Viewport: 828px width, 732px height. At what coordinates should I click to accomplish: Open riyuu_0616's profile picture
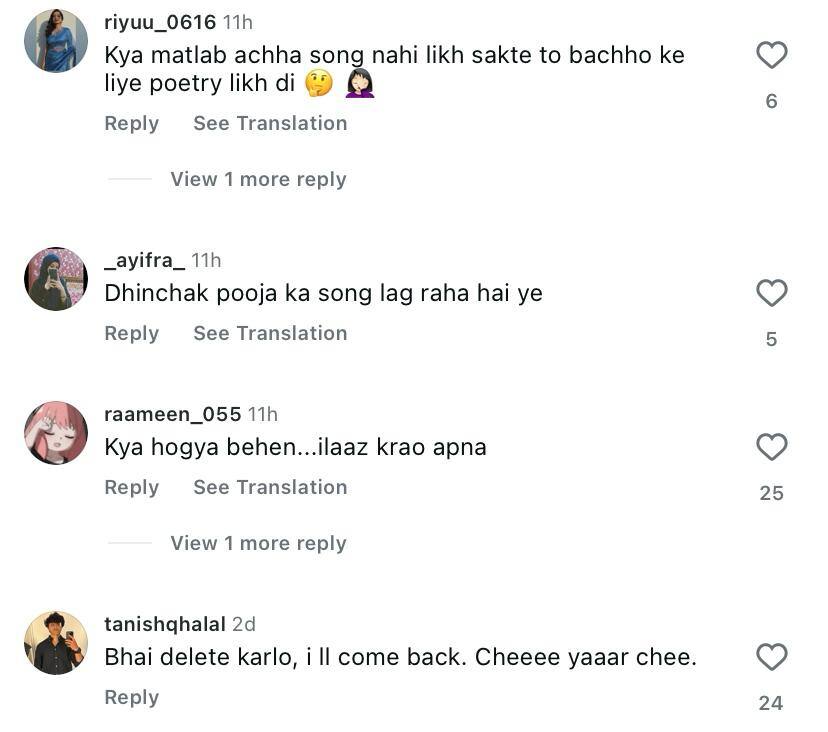56,41
